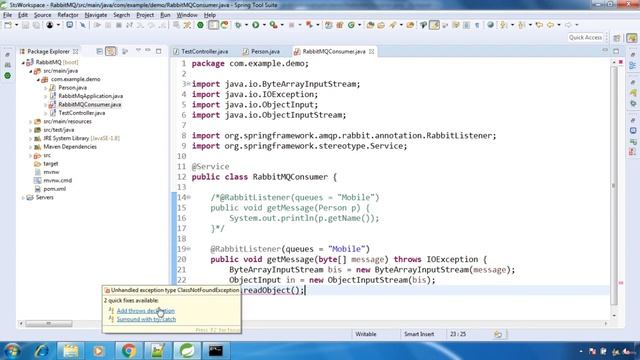Open the Window menu
The width and height of the screenshot is (640, 360).
(x=187, y=15)
